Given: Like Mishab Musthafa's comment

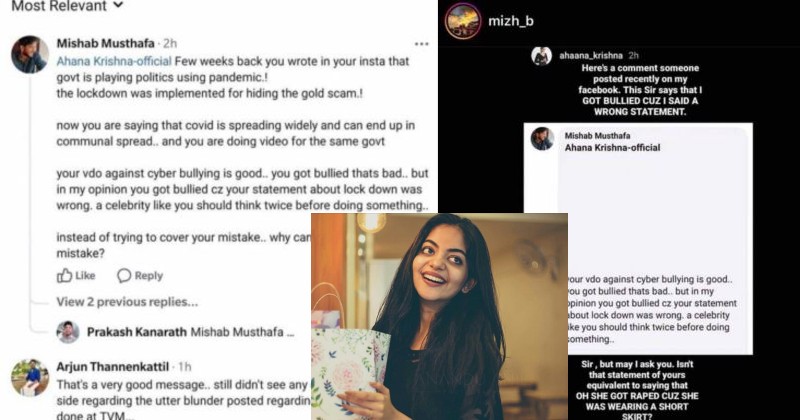Looking at the screenshot, I should 76,276.
